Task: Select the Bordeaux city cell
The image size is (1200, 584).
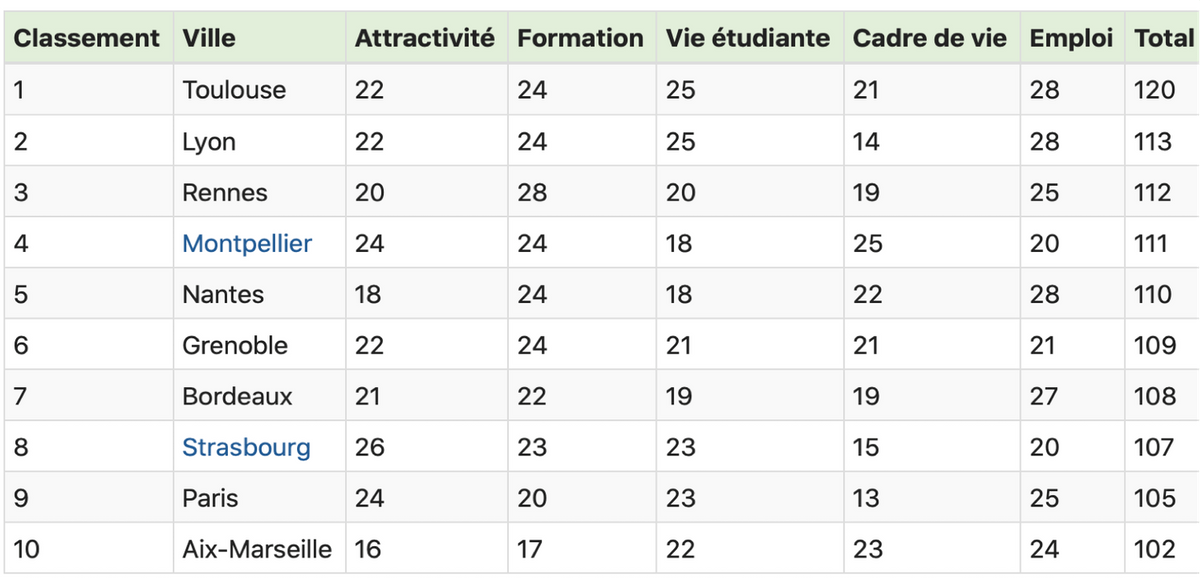Action: coord(259,396)
